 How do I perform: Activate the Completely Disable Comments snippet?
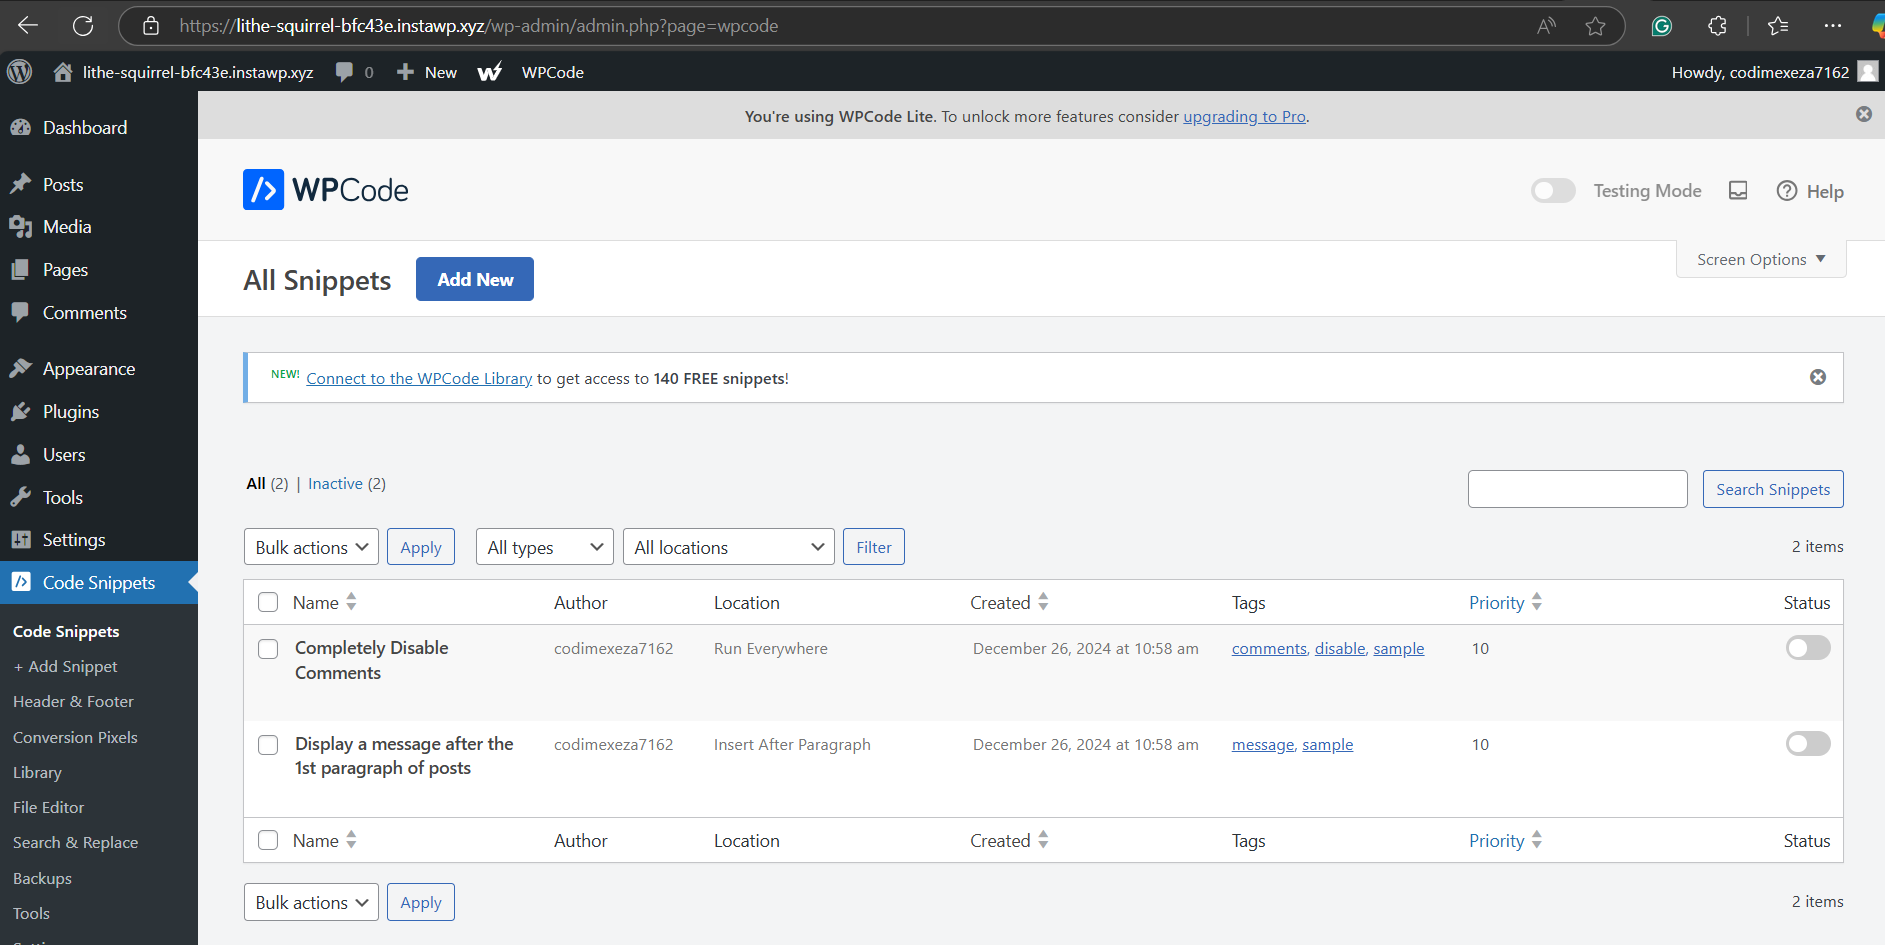[x=1808, y=648]
